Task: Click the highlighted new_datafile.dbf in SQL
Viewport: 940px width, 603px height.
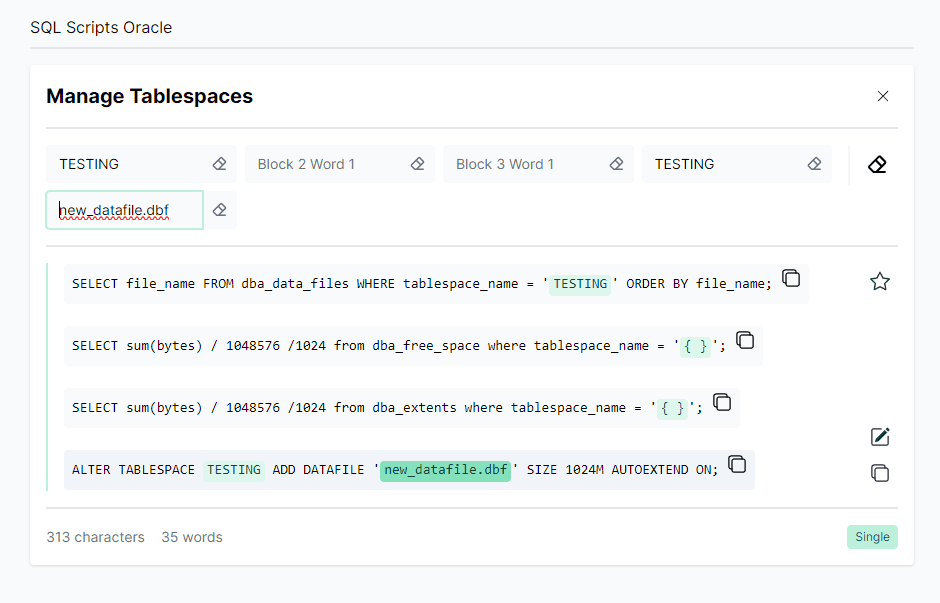Action: point(445,470)
